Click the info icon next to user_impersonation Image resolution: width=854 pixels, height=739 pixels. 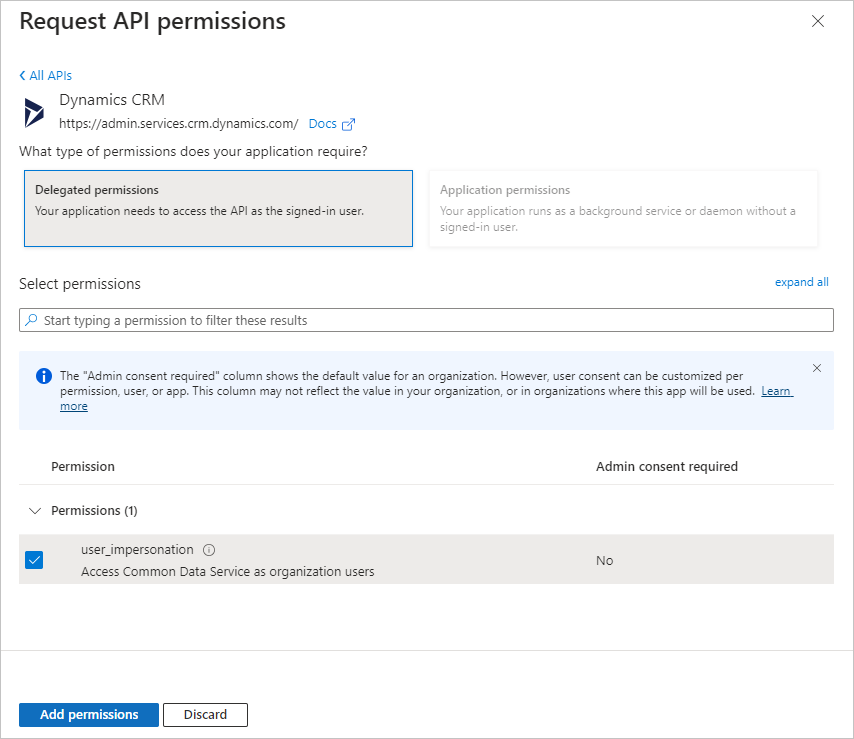point(209,550)
